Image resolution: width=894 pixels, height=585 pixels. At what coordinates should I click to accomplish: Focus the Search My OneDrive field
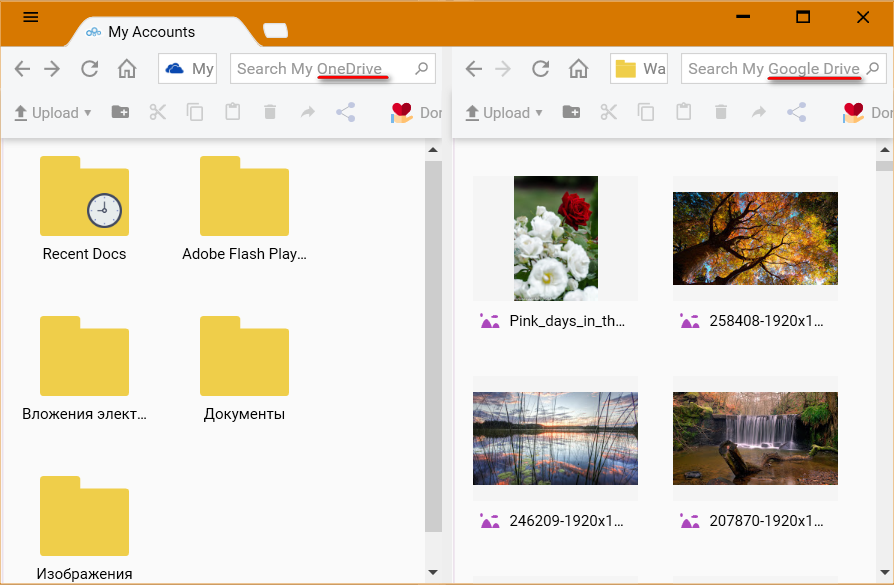pyautogui.click(x=333, y=69)
